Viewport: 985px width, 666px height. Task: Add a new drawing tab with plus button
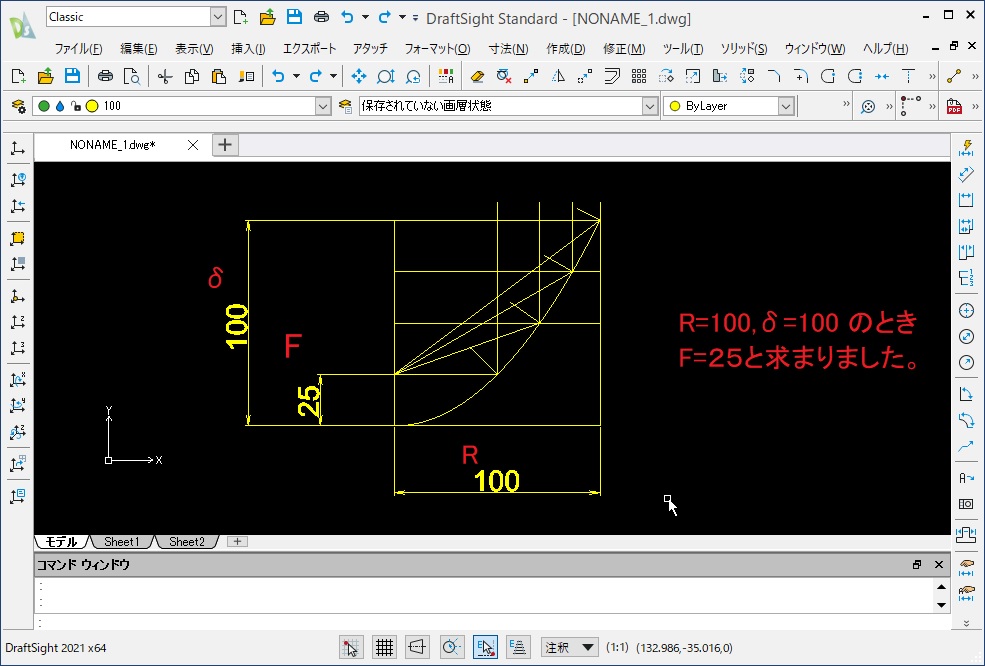225,145
